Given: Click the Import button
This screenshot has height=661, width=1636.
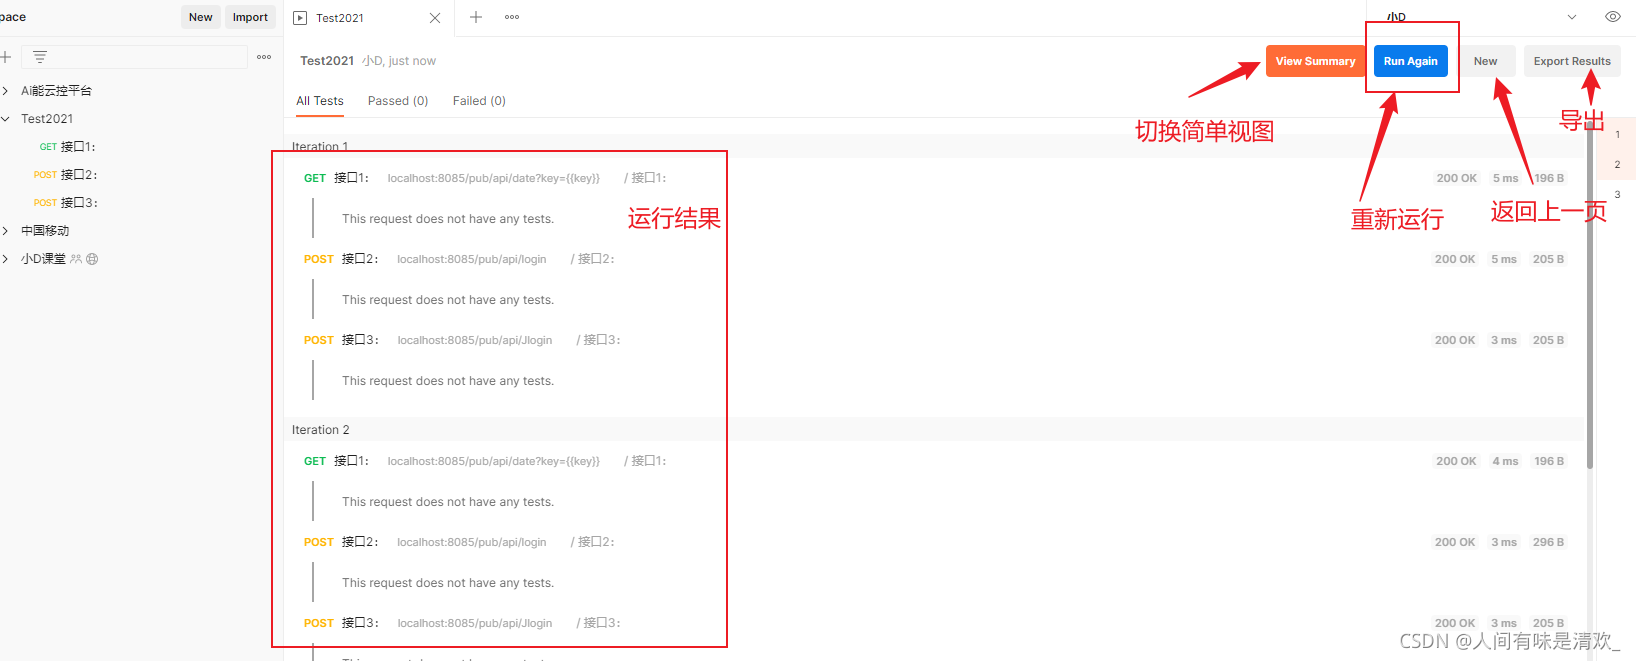Looking at the screenshot, I should pyautogui.click(x=250, y=17).
